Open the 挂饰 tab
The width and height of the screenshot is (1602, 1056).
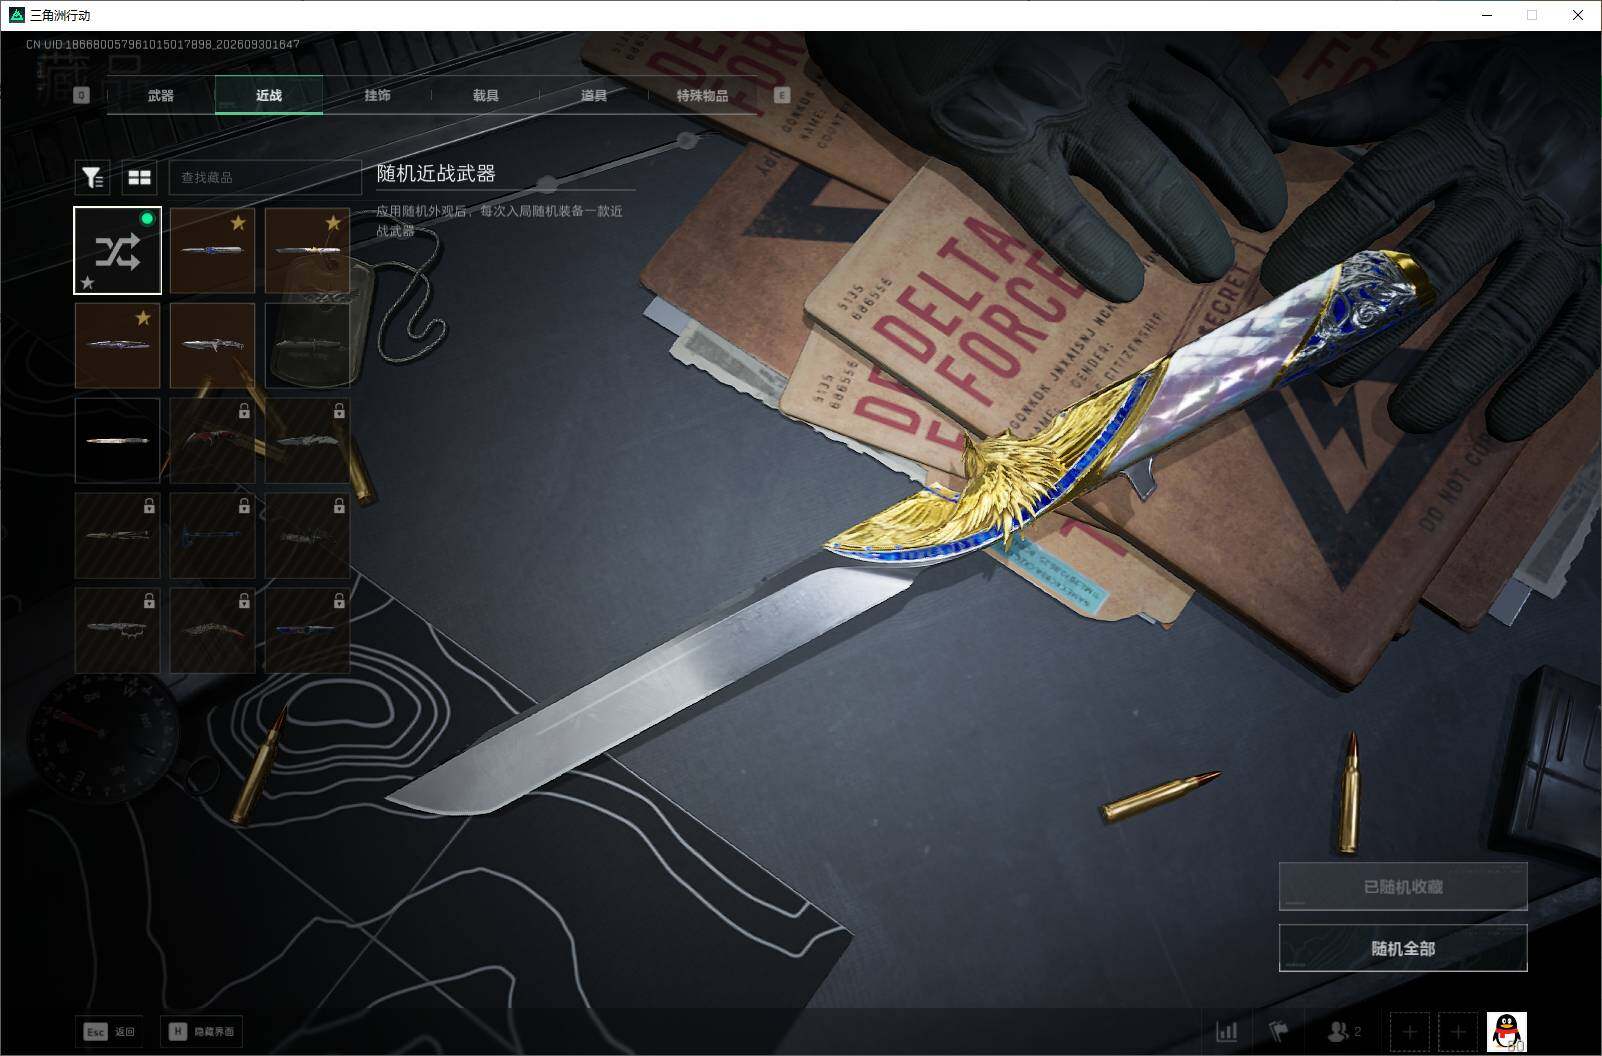(377, 95)
